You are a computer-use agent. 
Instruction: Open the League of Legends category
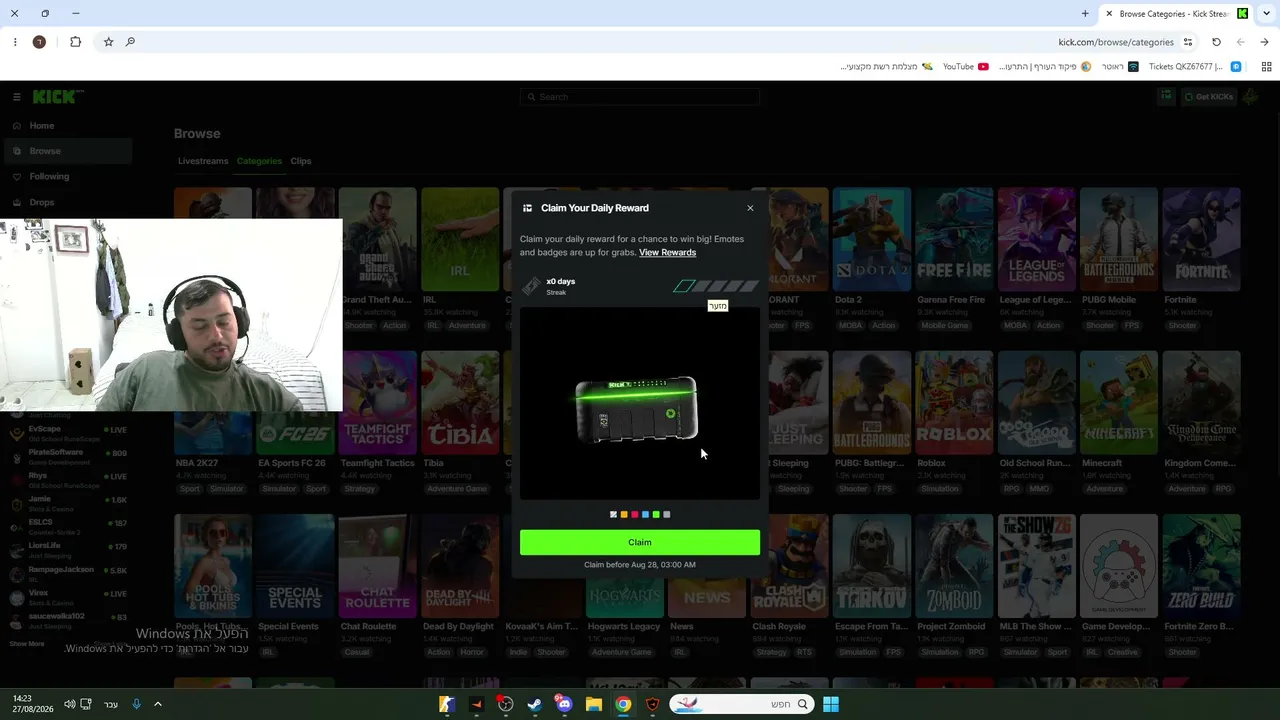click(x=1037, y=239)
